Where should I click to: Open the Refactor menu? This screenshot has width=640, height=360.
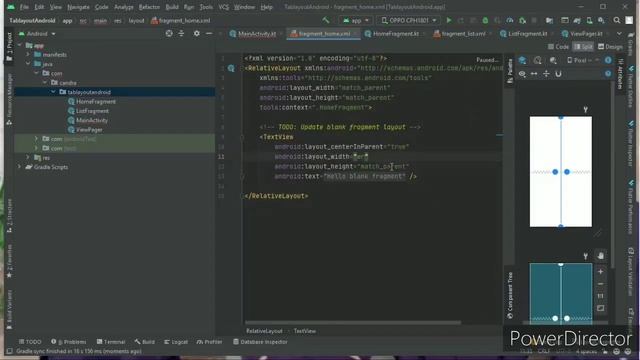coord(149,7)
